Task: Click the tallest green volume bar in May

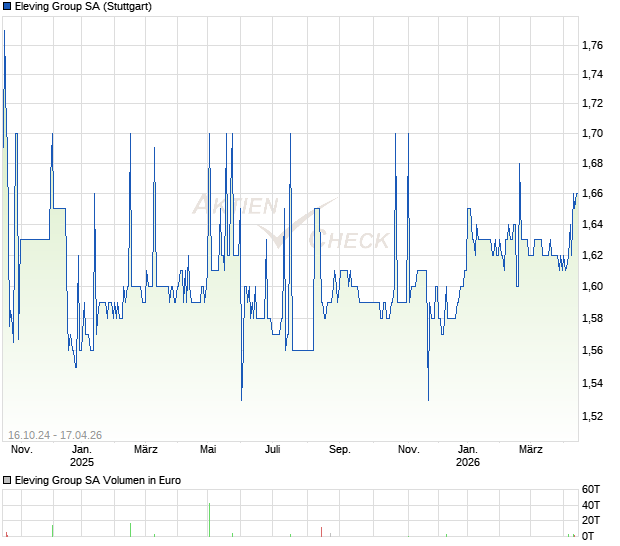Action: (210, 520)
